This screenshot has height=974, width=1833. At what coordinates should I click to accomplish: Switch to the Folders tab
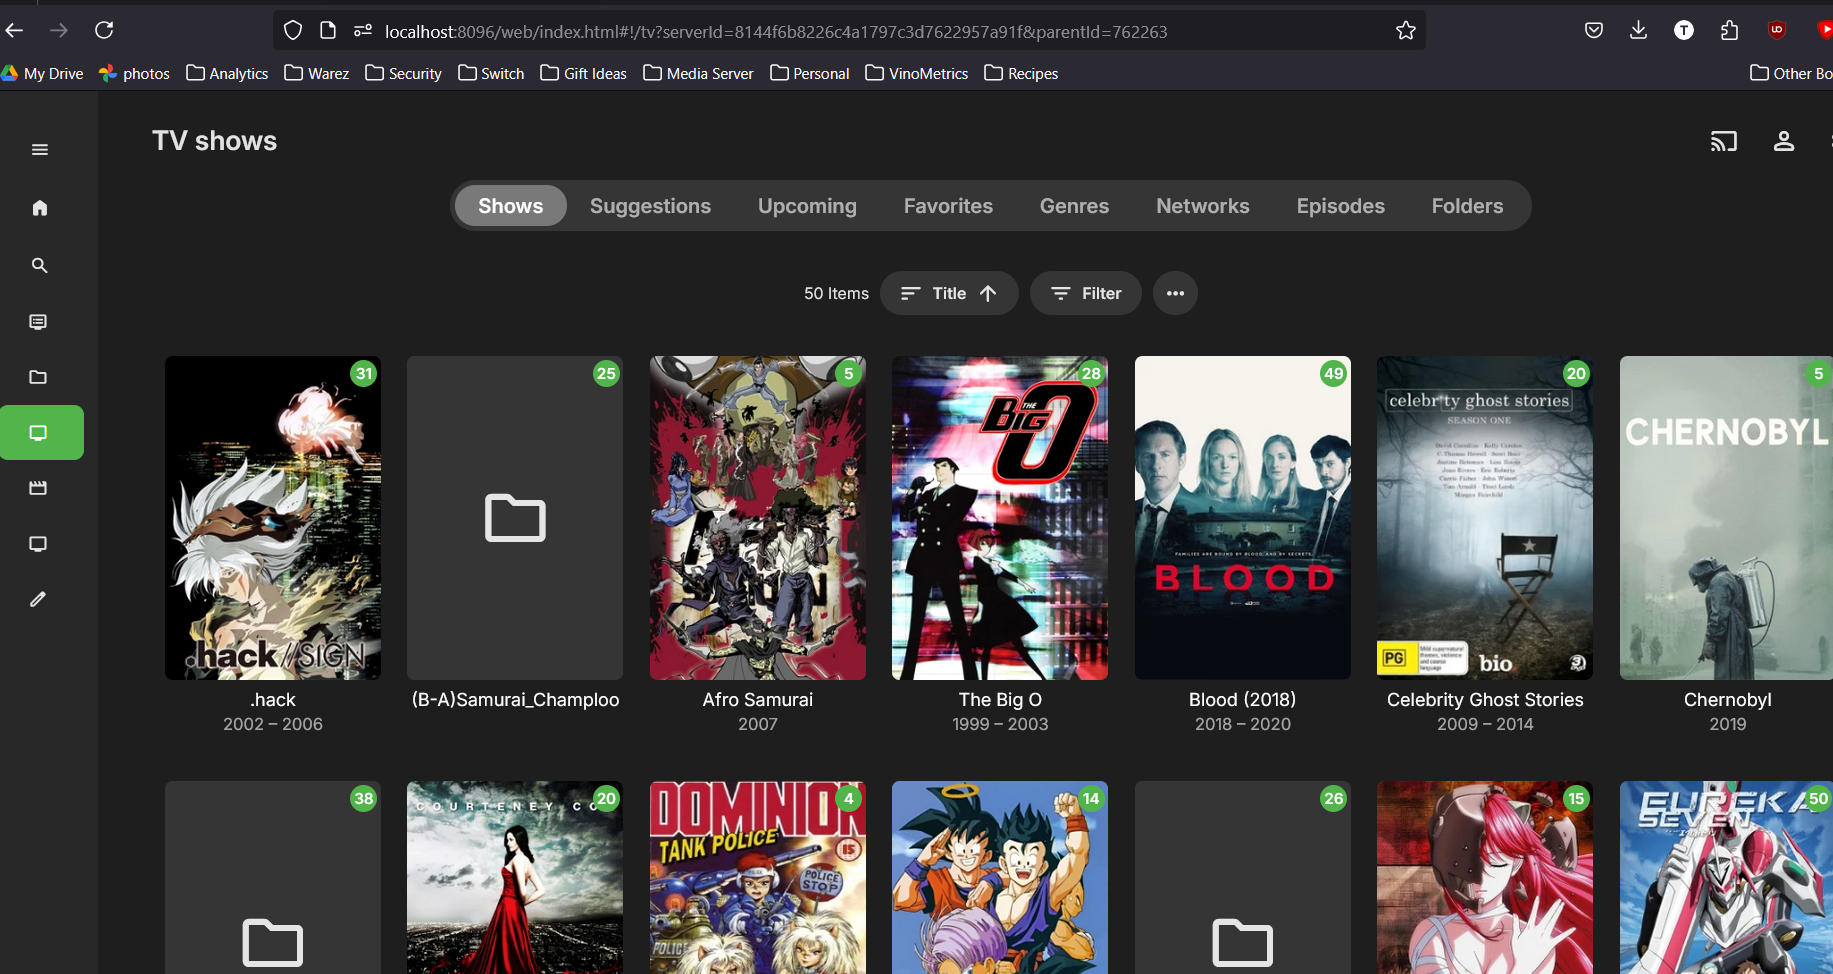[x=1467, y=206]
